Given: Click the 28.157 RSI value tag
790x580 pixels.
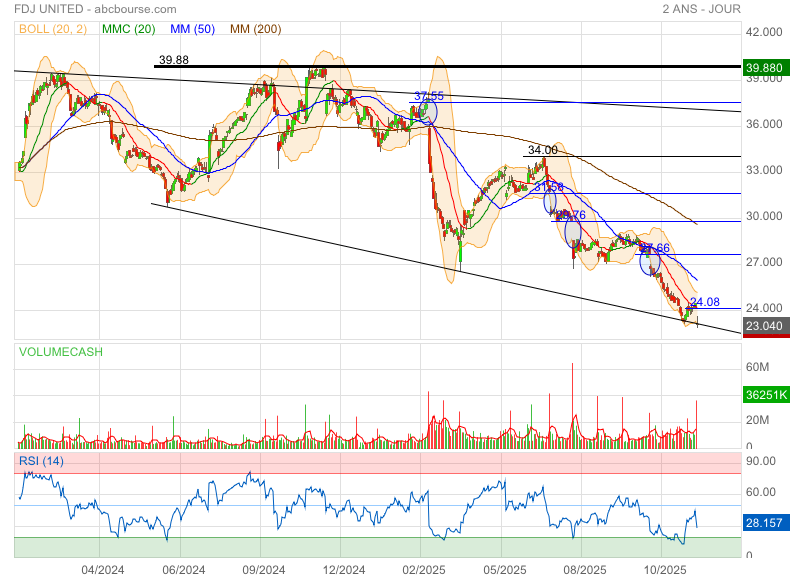Looking at the screenshot, I should click(766, 522).
